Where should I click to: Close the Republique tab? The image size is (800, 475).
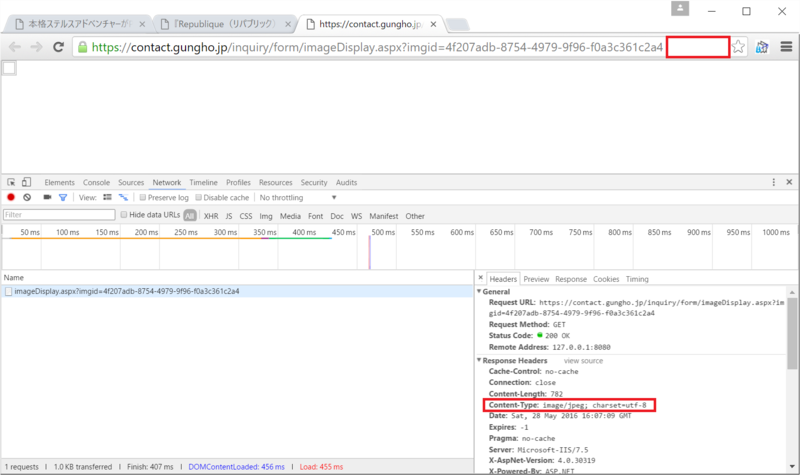coord(288,24)
